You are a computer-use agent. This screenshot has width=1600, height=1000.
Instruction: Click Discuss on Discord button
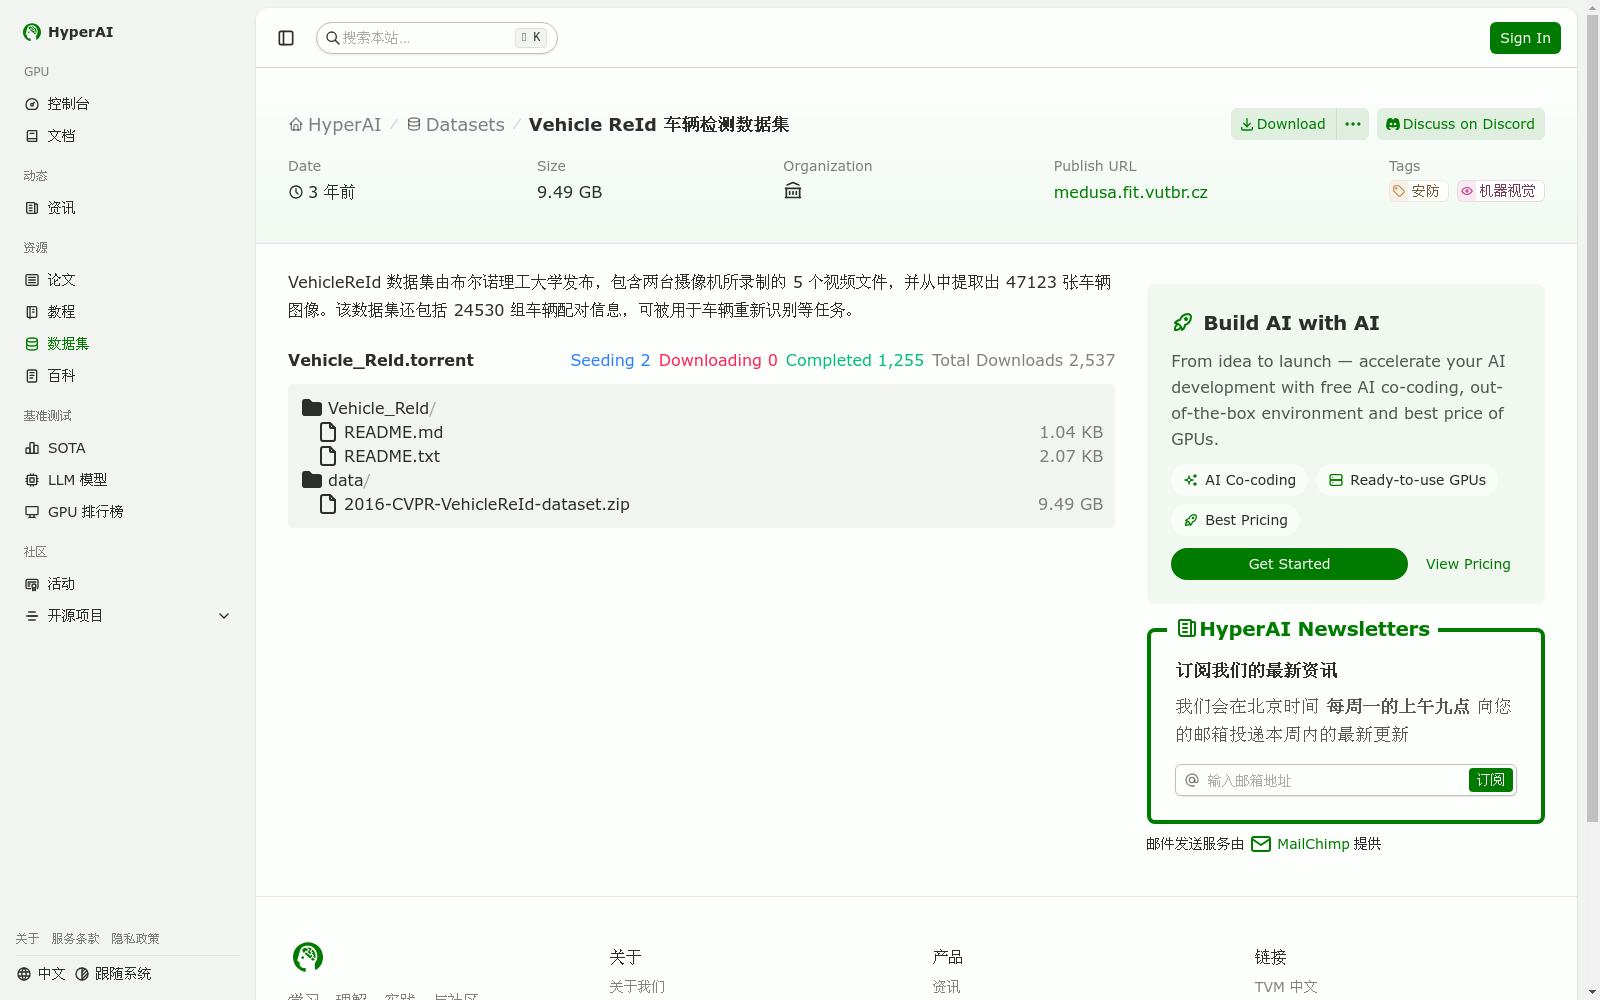1461,124
